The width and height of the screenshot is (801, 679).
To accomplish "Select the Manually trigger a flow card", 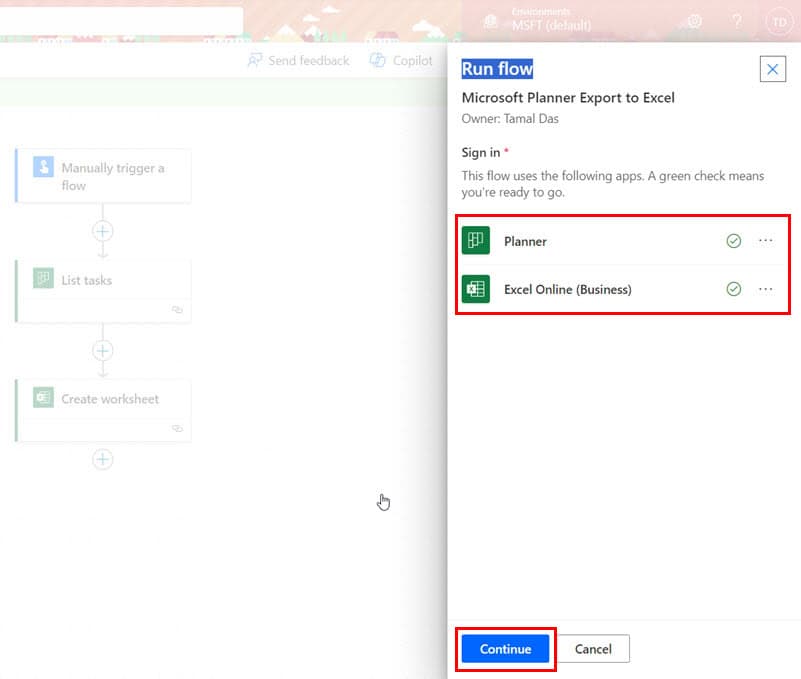I will point(104,176).
